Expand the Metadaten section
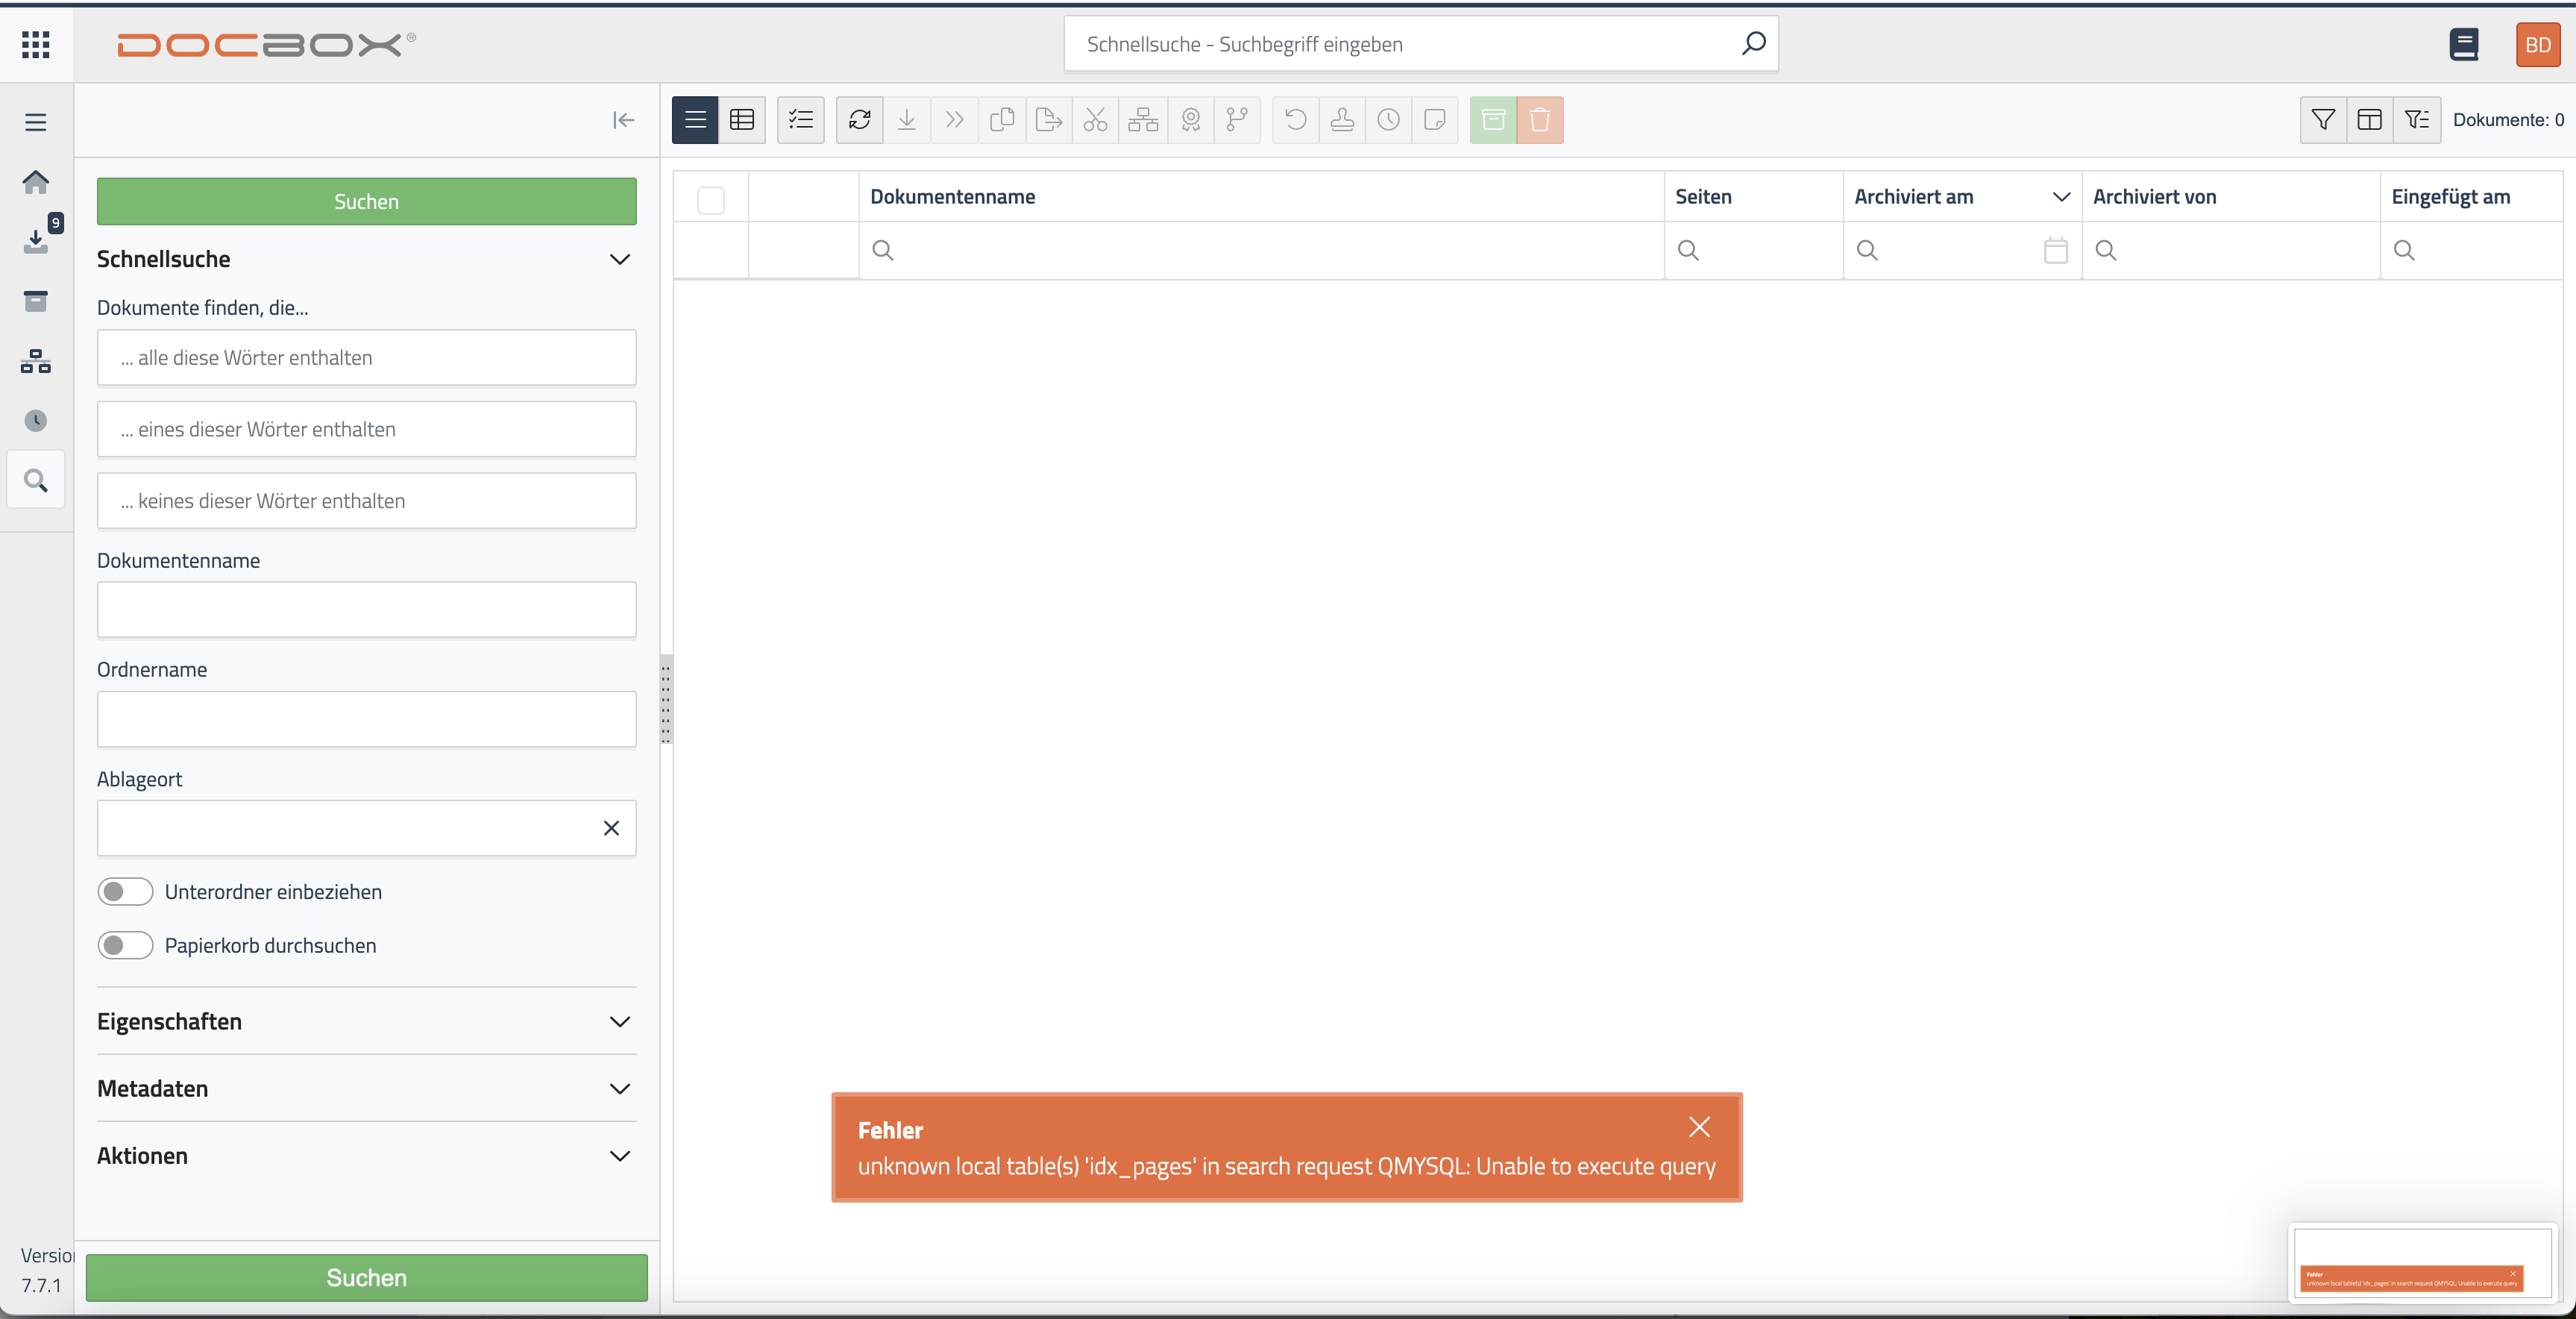Image resolution: width=2576 pixels, height=1319 pixels. tap(620, 1088)
